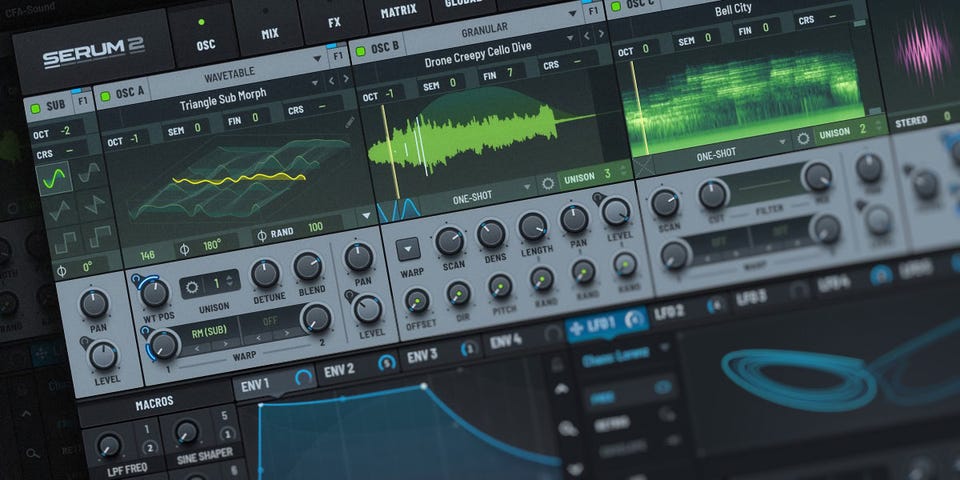Viewport: 960px width, 480px height.
Task: Toggle the SUB oscillator power button
Action: pos(36,109)
